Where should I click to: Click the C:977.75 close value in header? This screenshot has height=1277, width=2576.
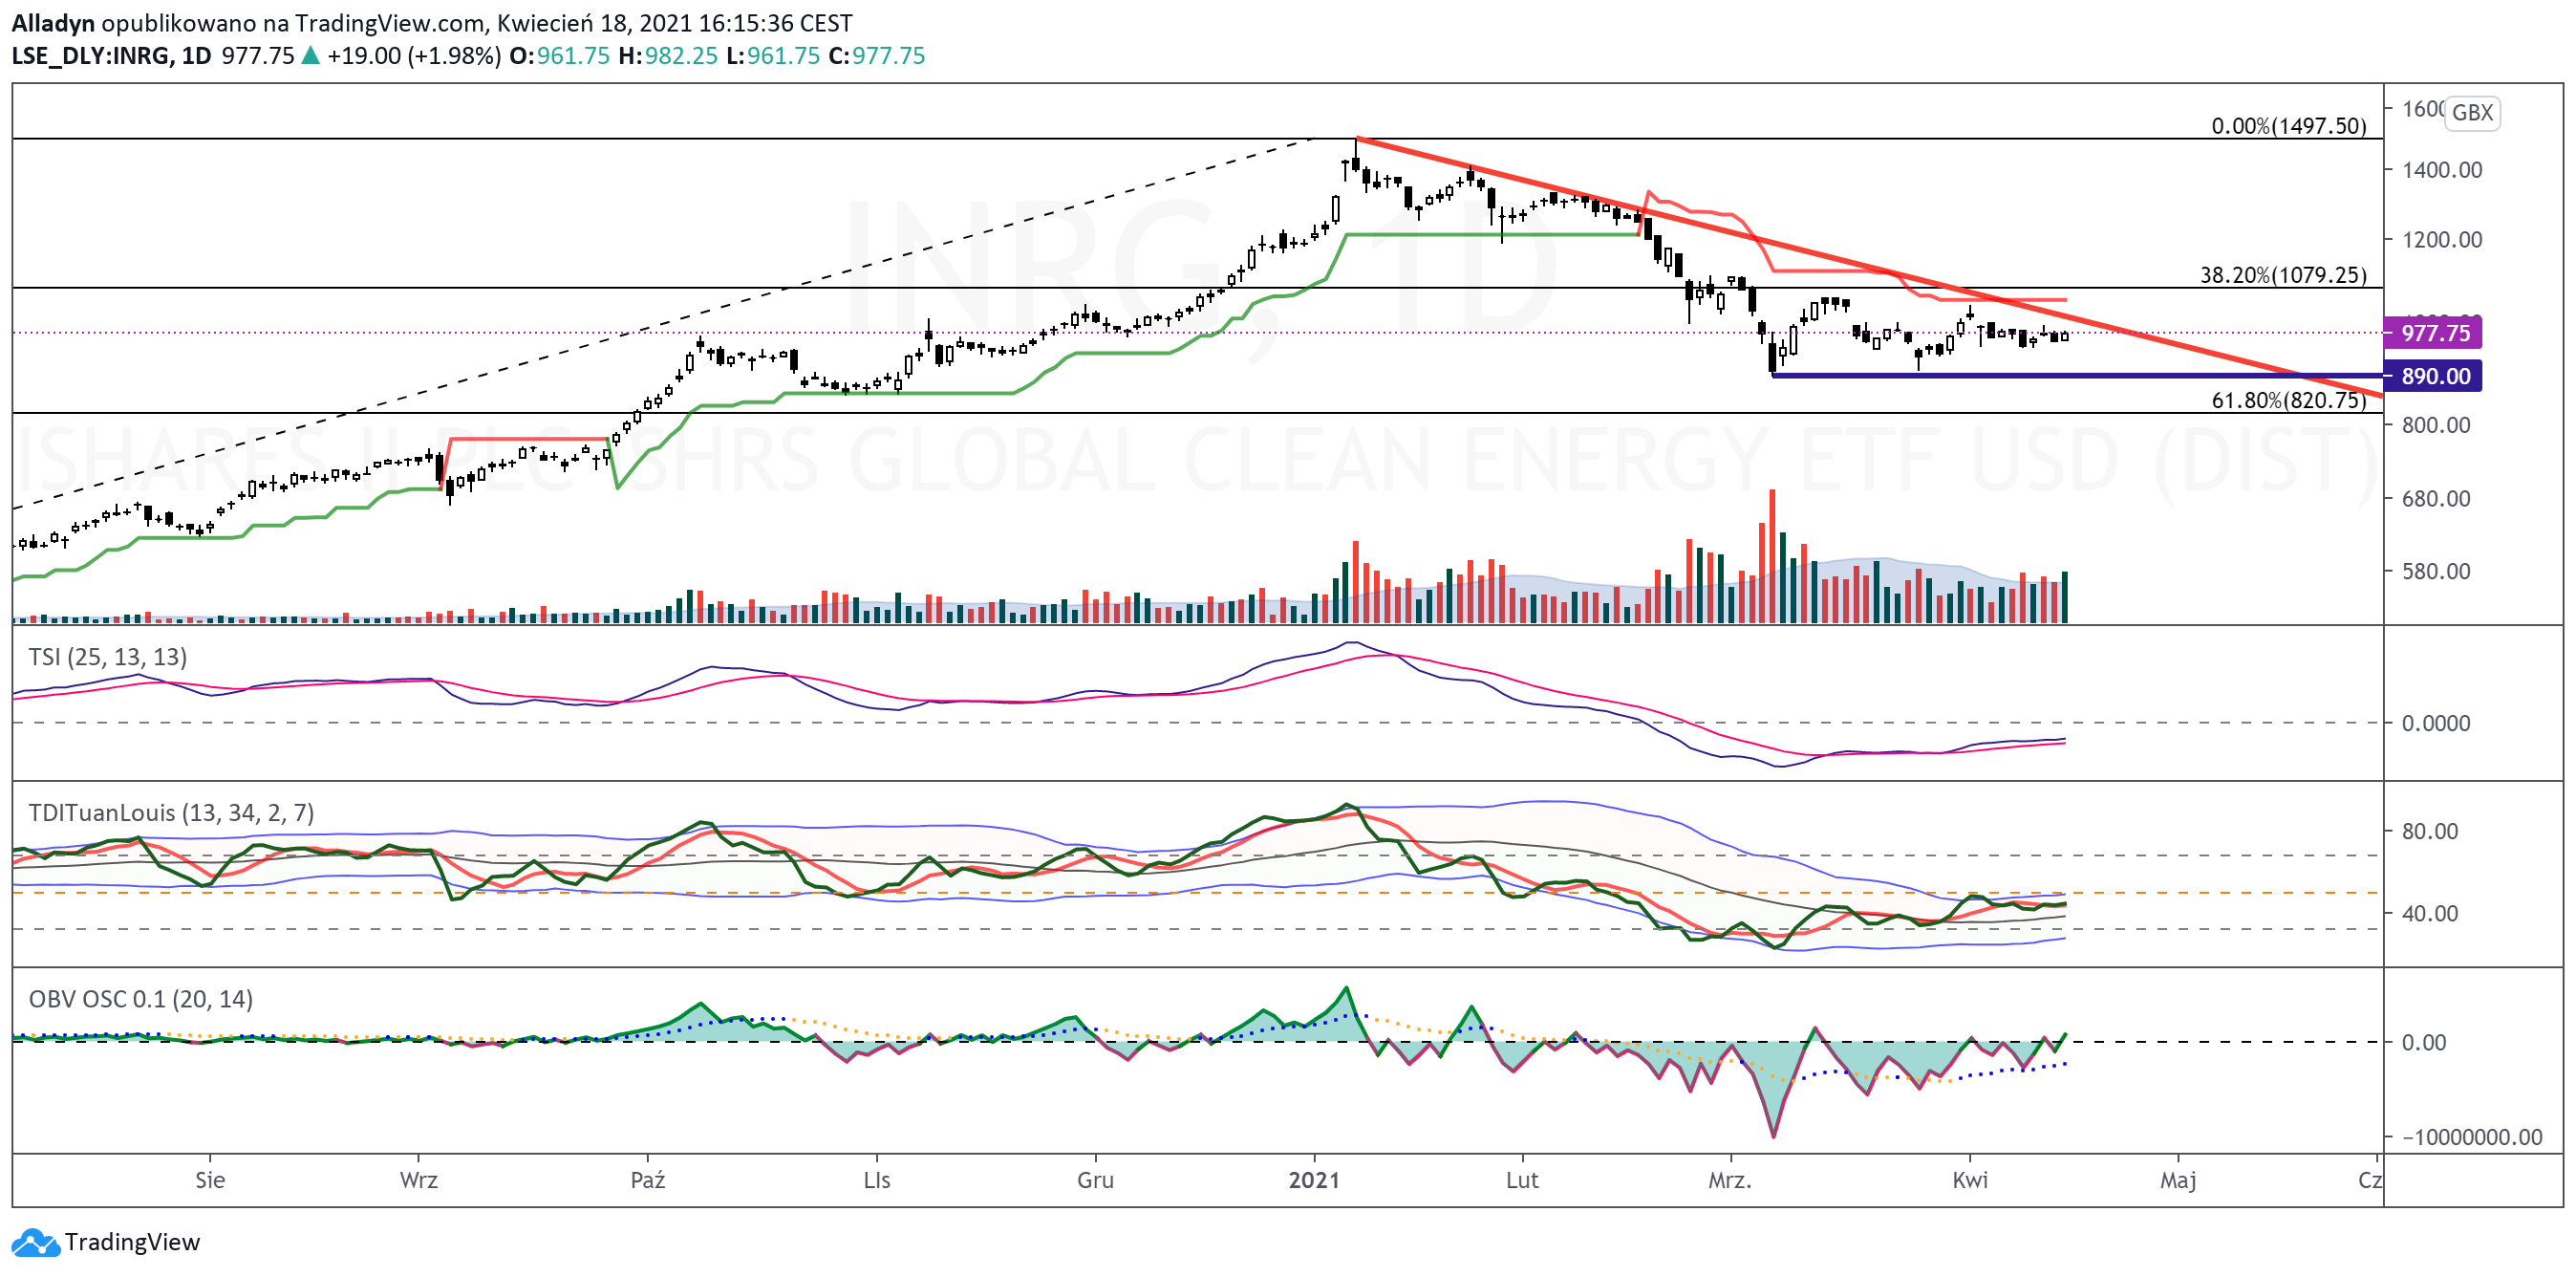coord(877,56)
